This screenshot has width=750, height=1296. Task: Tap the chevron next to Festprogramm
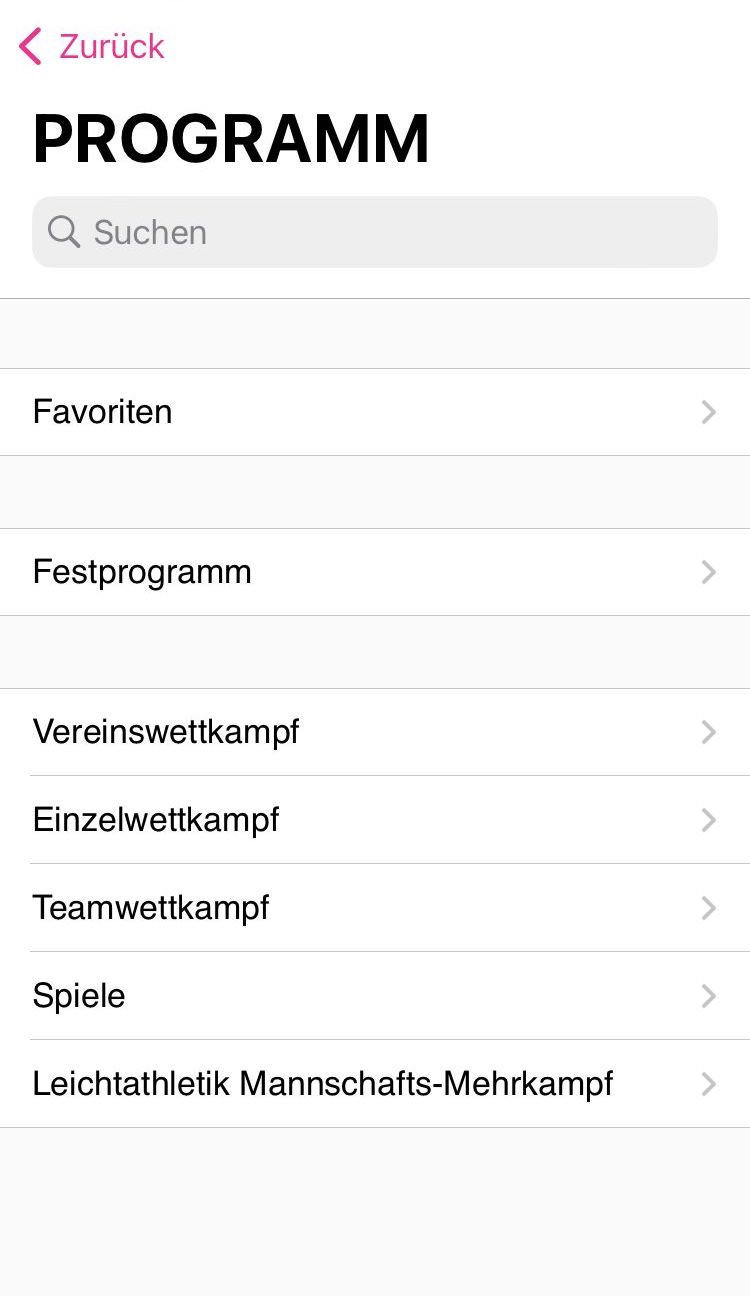709,572
